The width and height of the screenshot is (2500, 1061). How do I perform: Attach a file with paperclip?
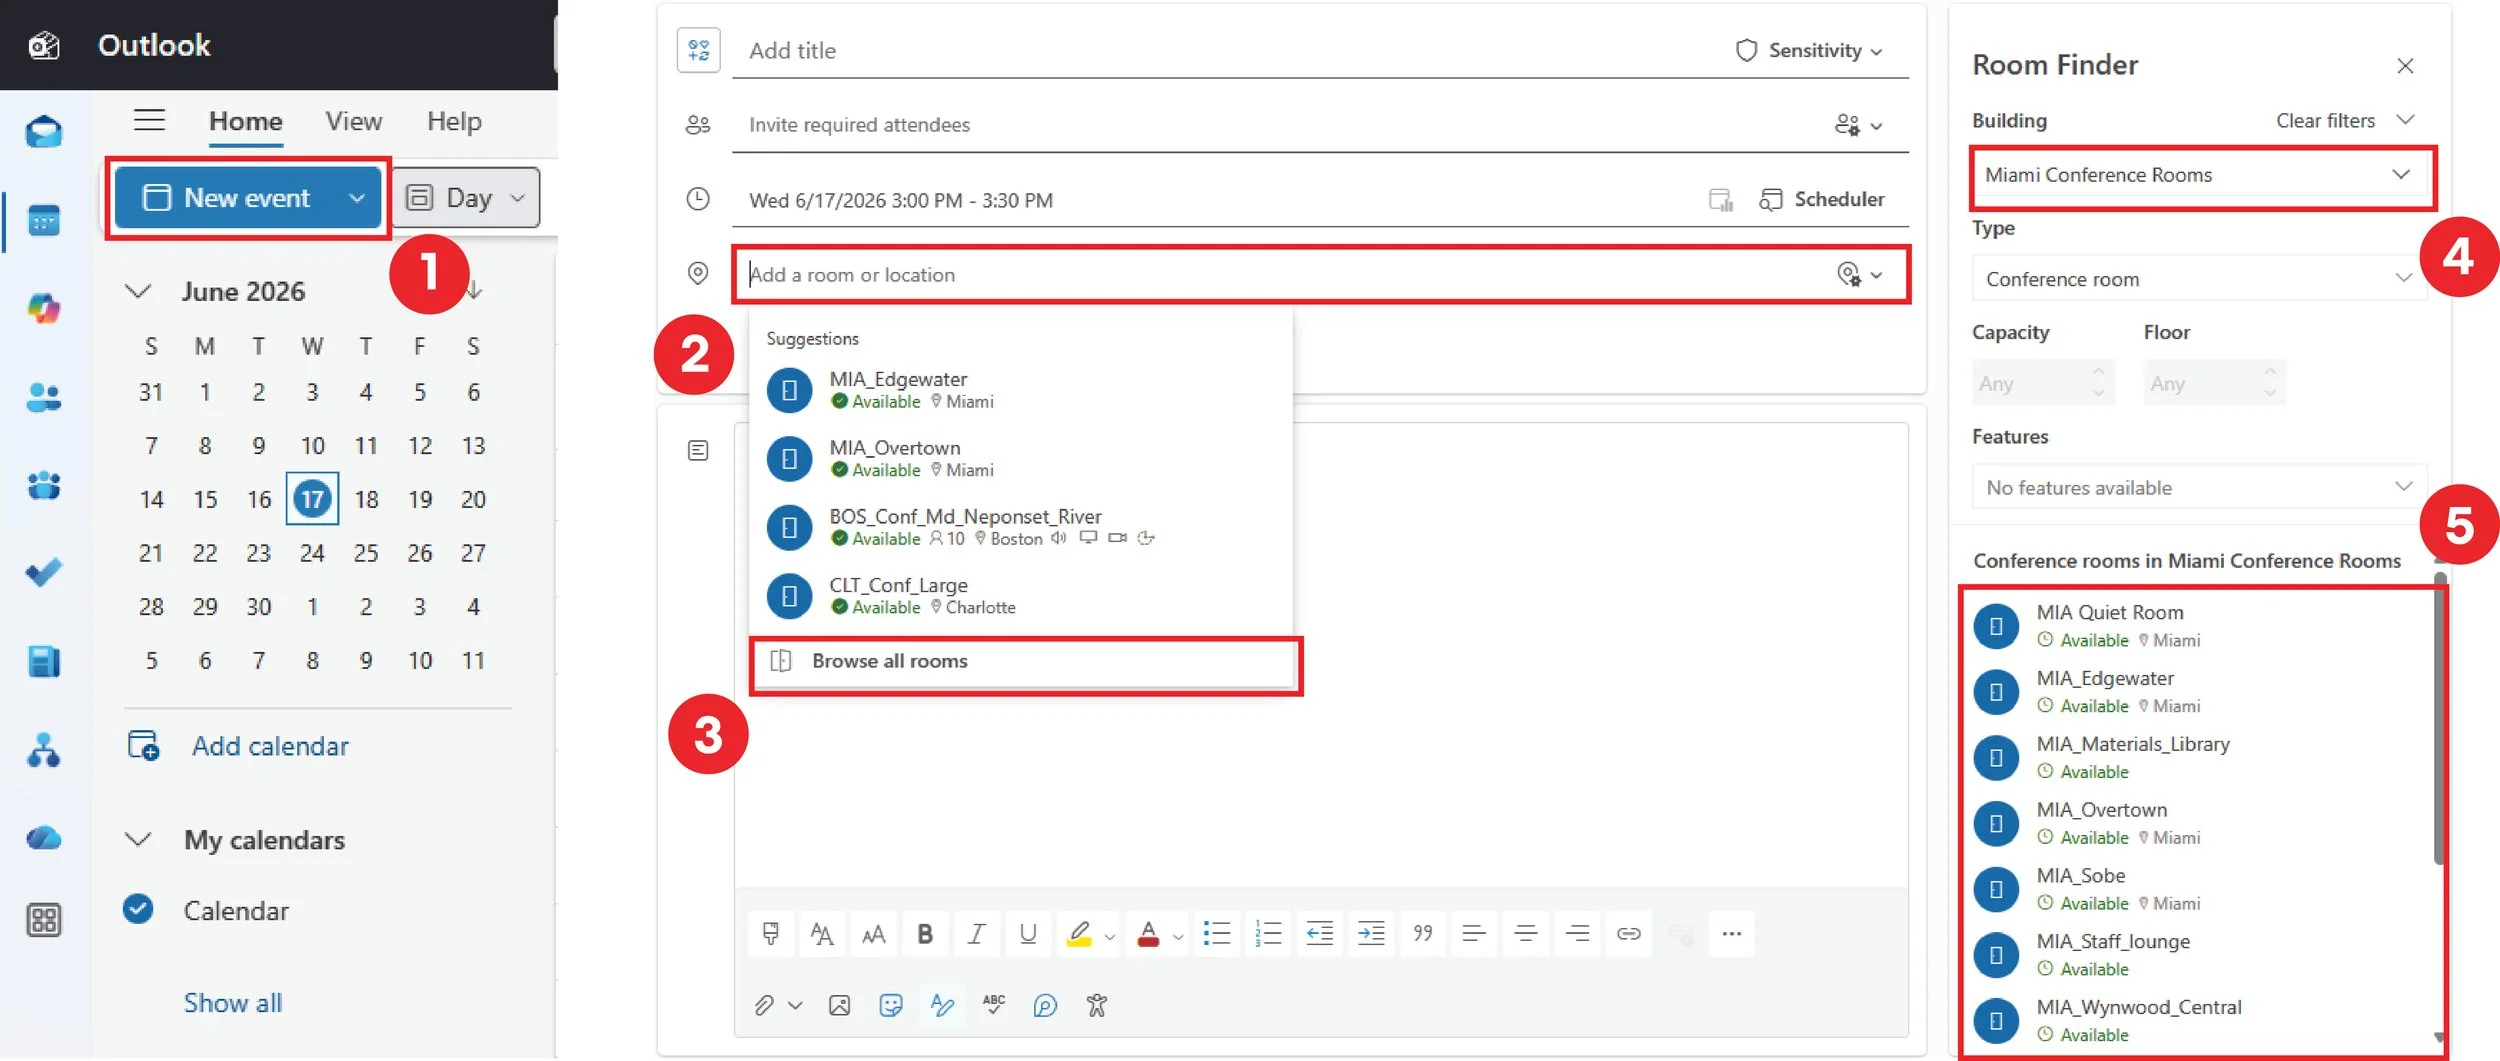pyautogui.click(x=764, y=1006)
